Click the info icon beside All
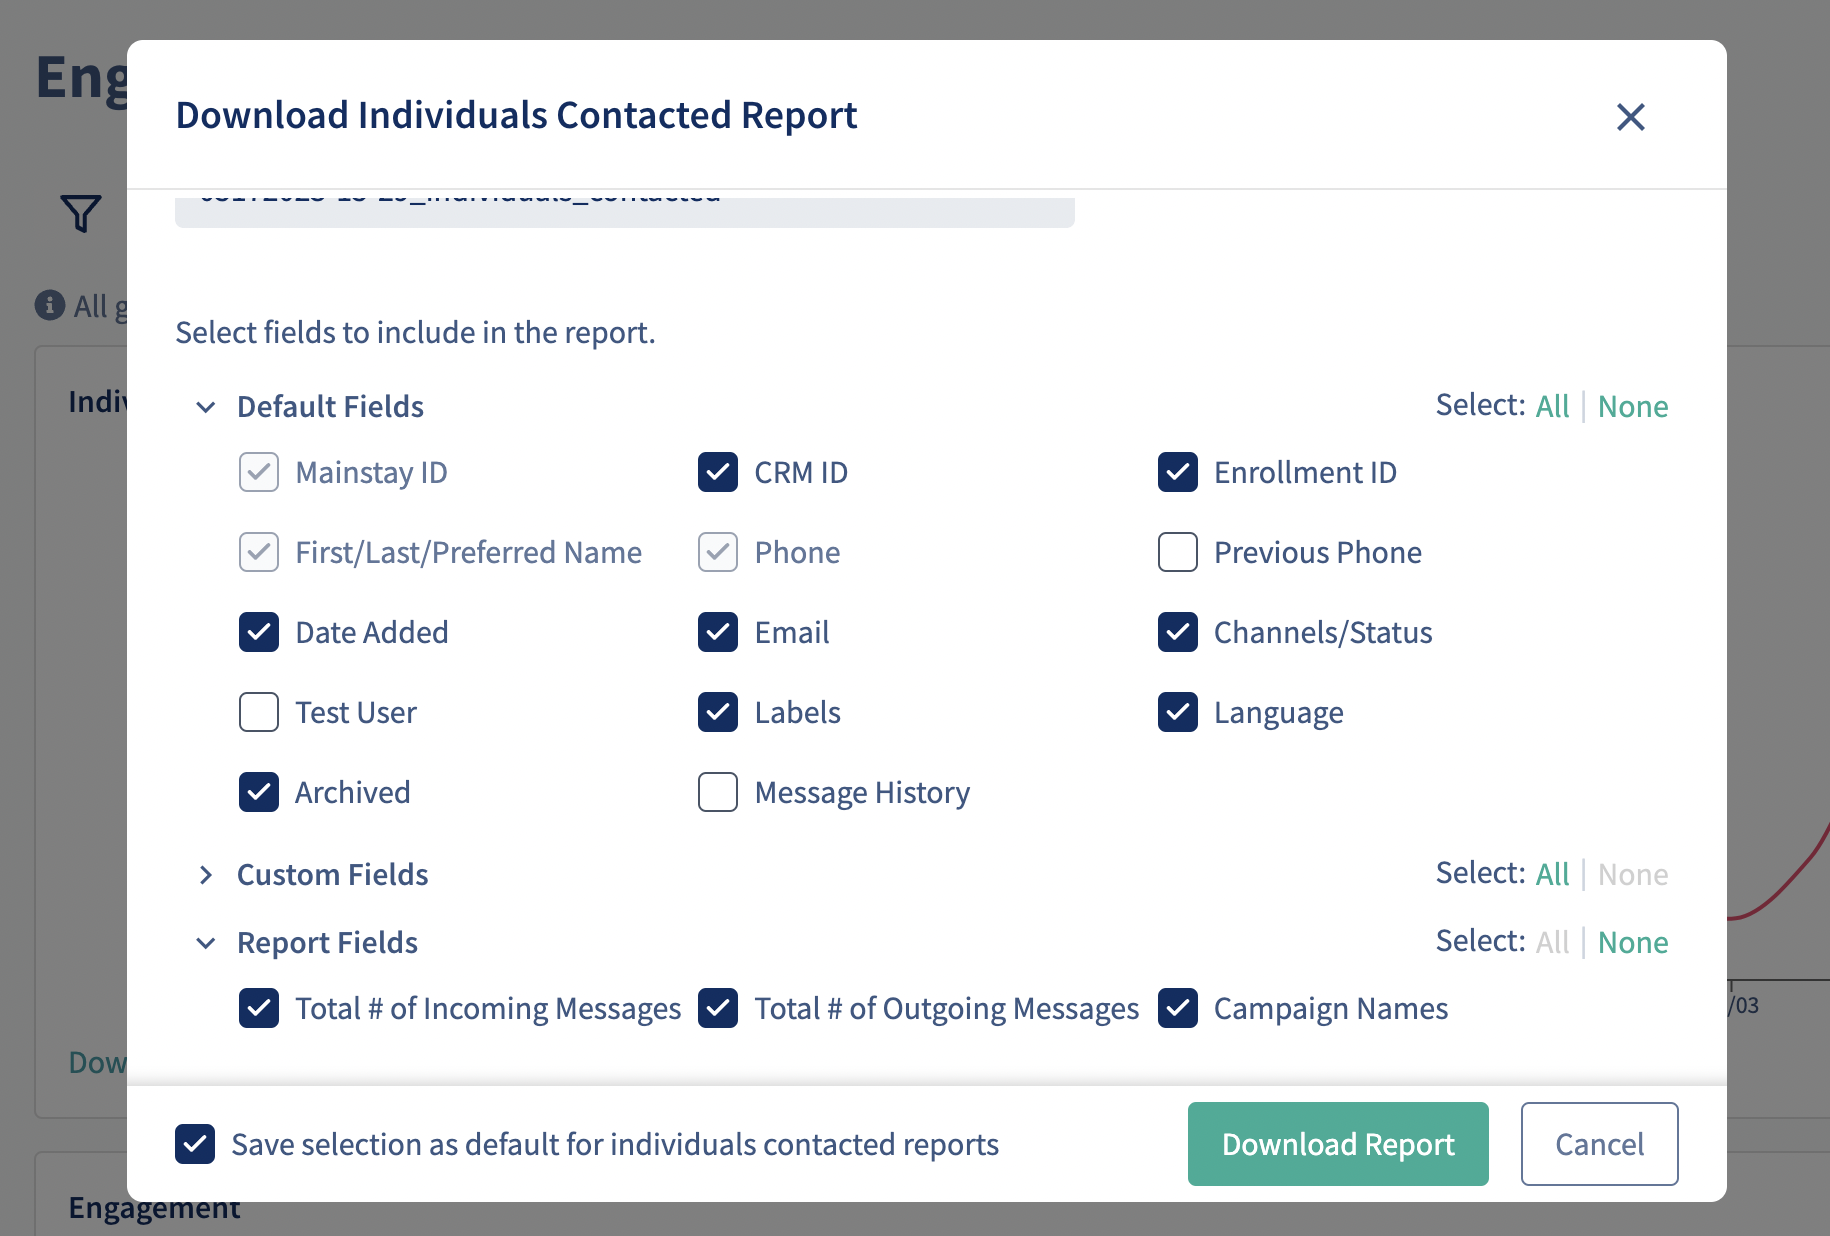1830x1236 pixels. click(50, 305)
